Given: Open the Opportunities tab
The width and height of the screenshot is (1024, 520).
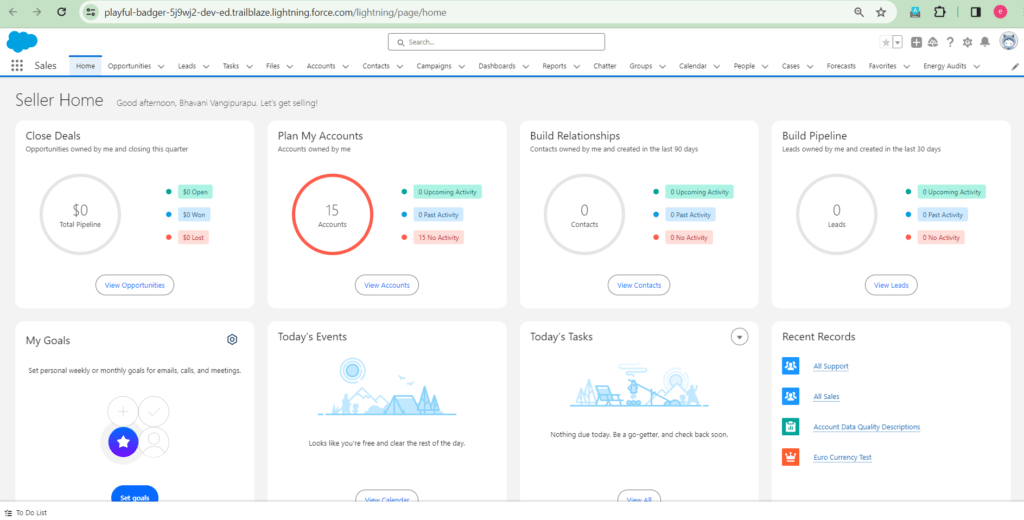Looking at the screenshot, I should pyautogui.click(x=129, y=66).
